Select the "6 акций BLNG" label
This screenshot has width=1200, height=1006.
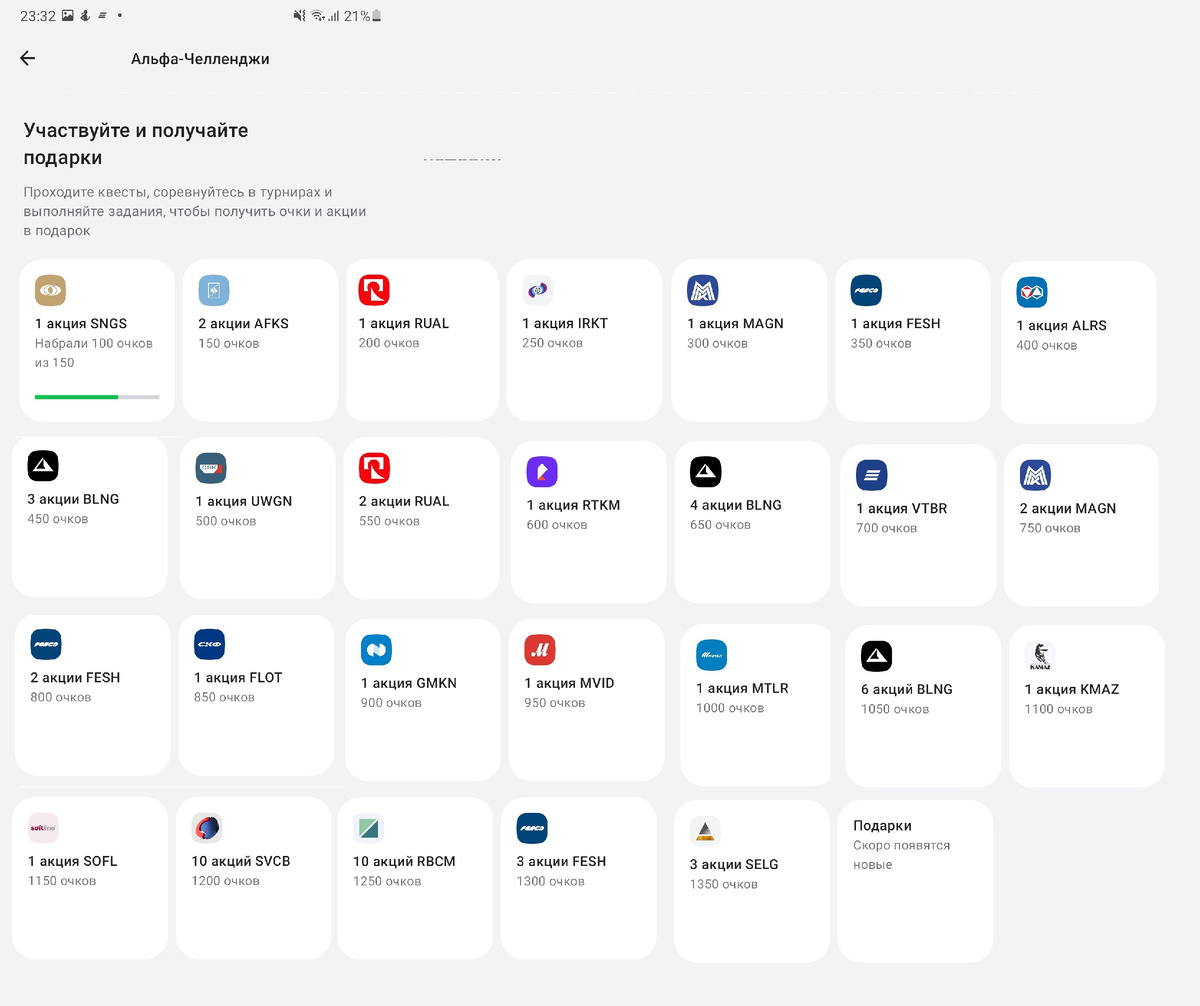click(x=907, y=689)
